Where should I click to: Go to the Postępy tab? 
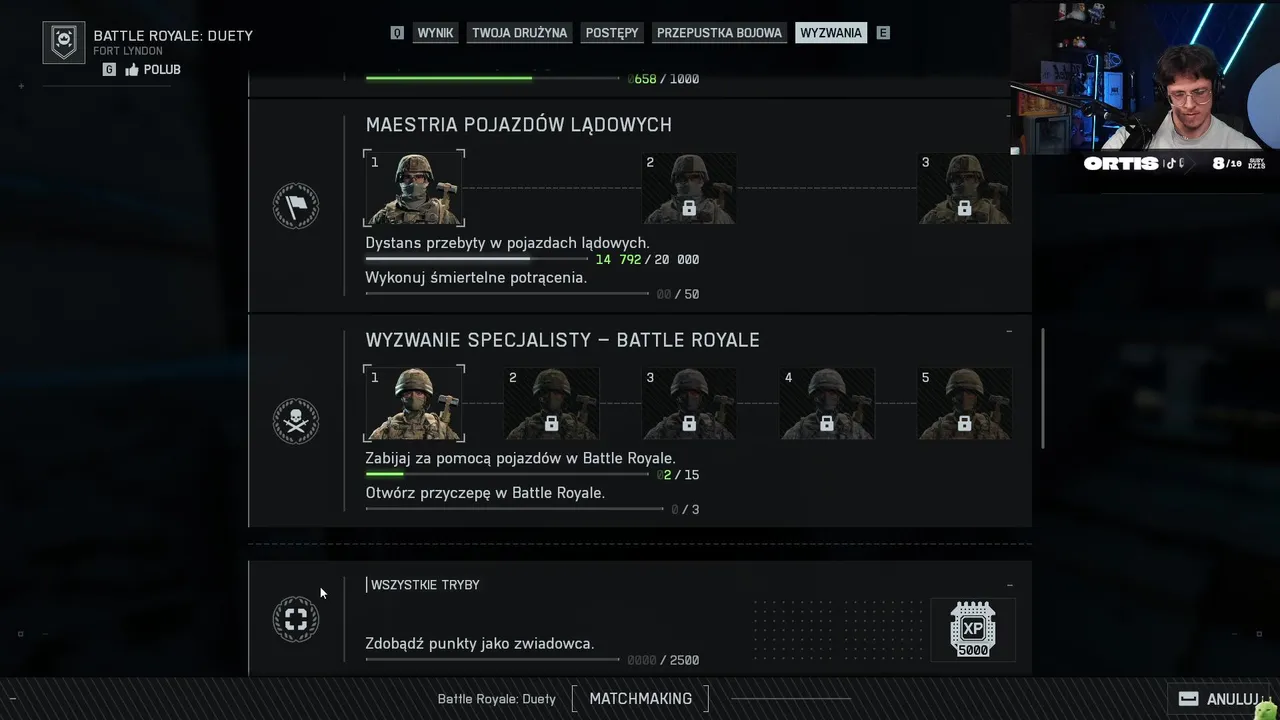pyautogui.click(x=612, y=33)
